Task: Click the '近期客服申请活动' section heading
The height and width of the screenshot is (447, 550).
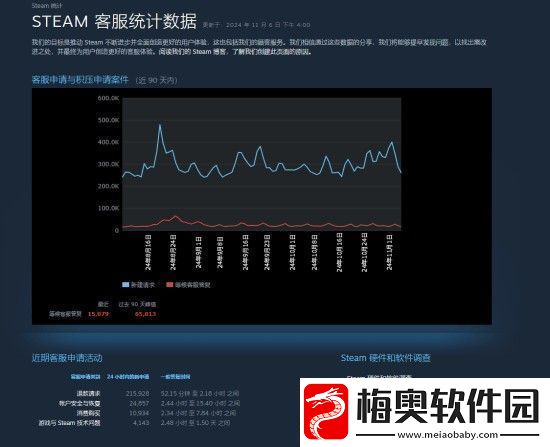Action: point(67,358)
